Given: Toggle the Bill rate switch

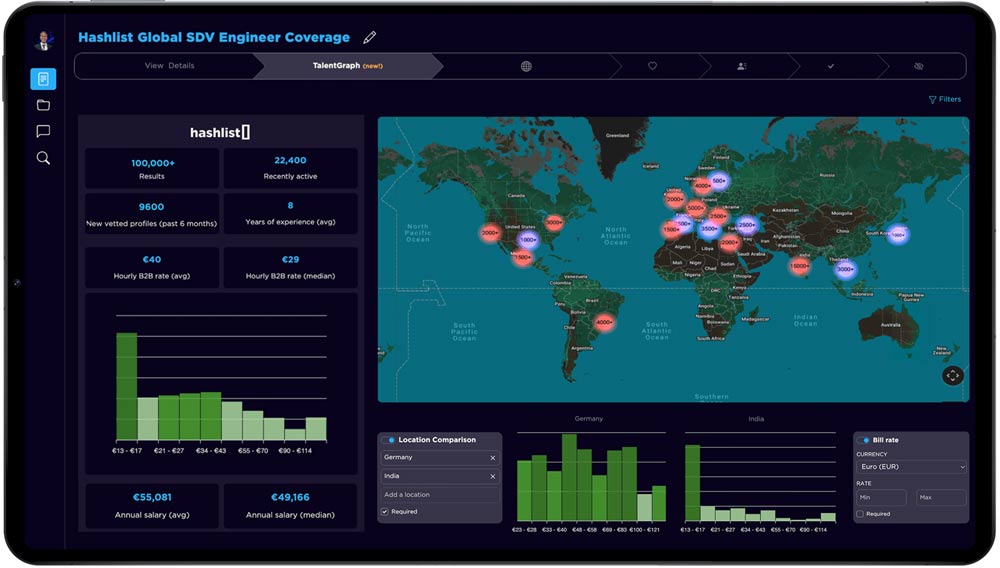Looking at the screenshot, I should tap(864, 441).
